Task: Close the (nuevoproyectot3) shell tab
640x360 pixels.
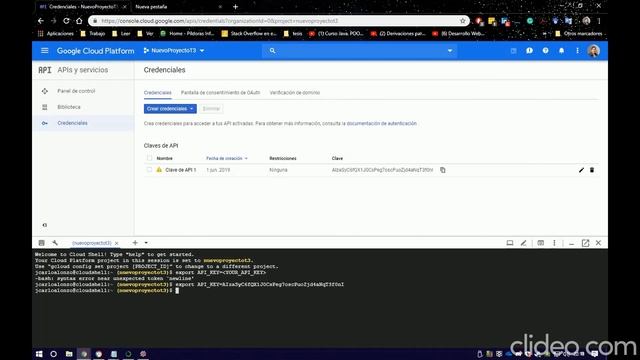Action: (x=116, y=243)
